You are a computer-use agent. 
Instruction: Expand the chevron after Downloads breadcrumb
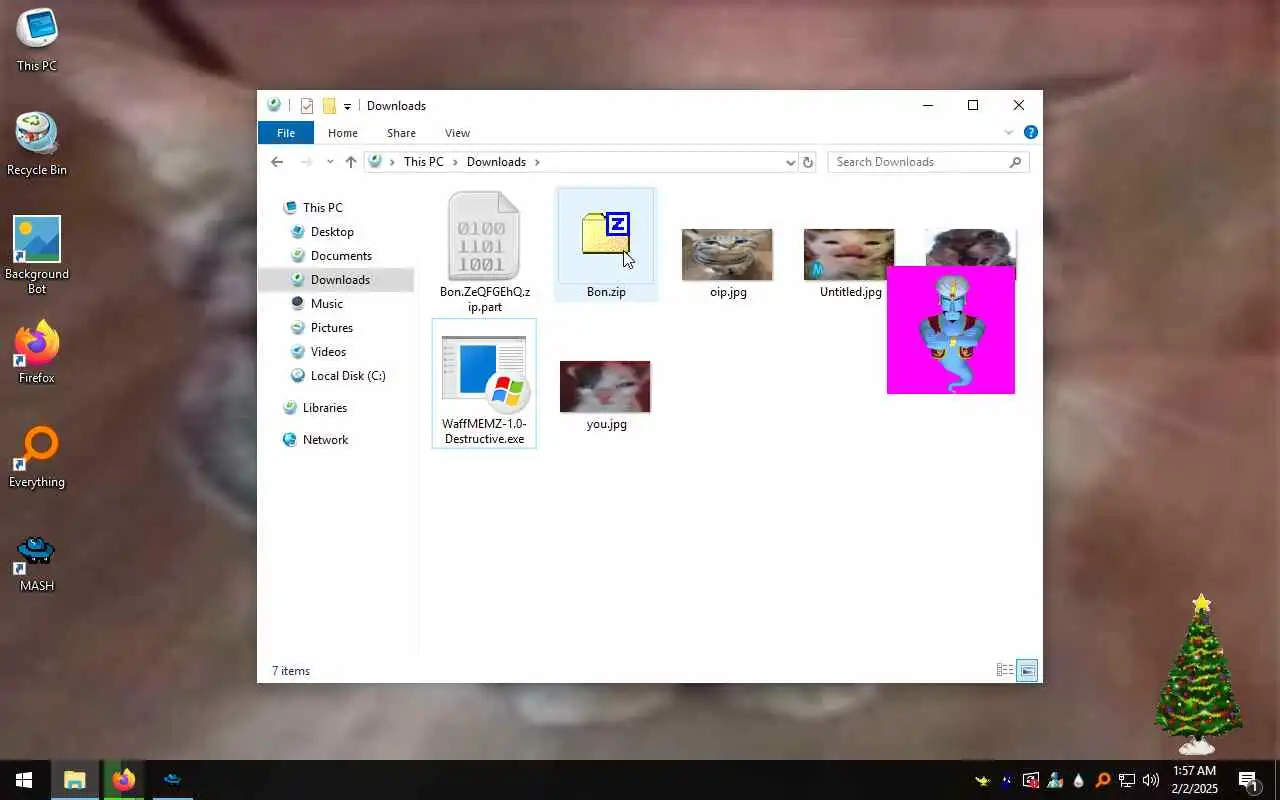click(537, 162)
